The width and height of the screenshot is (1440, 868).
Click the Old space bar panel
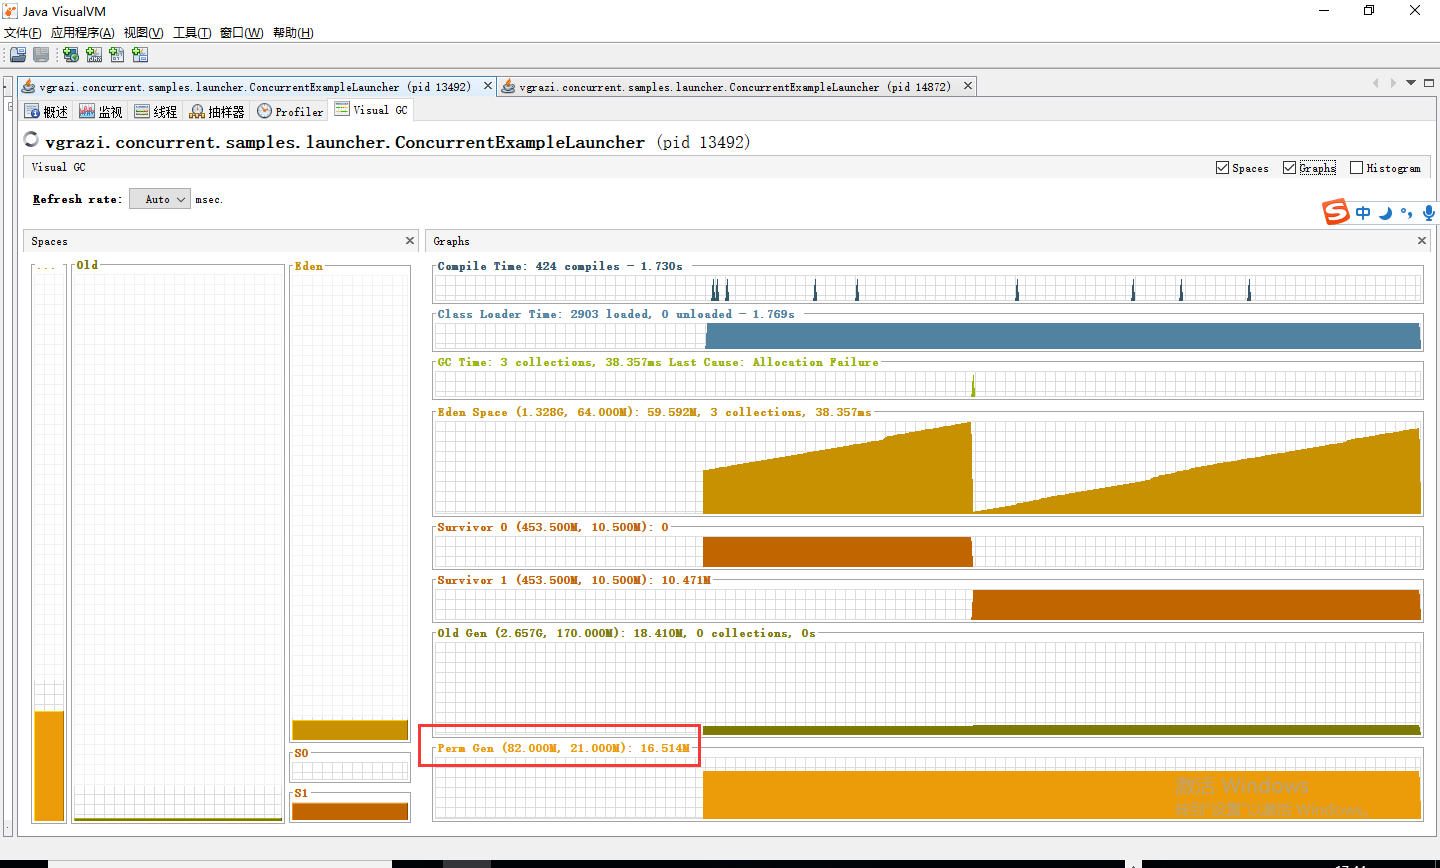coord(178,543)
